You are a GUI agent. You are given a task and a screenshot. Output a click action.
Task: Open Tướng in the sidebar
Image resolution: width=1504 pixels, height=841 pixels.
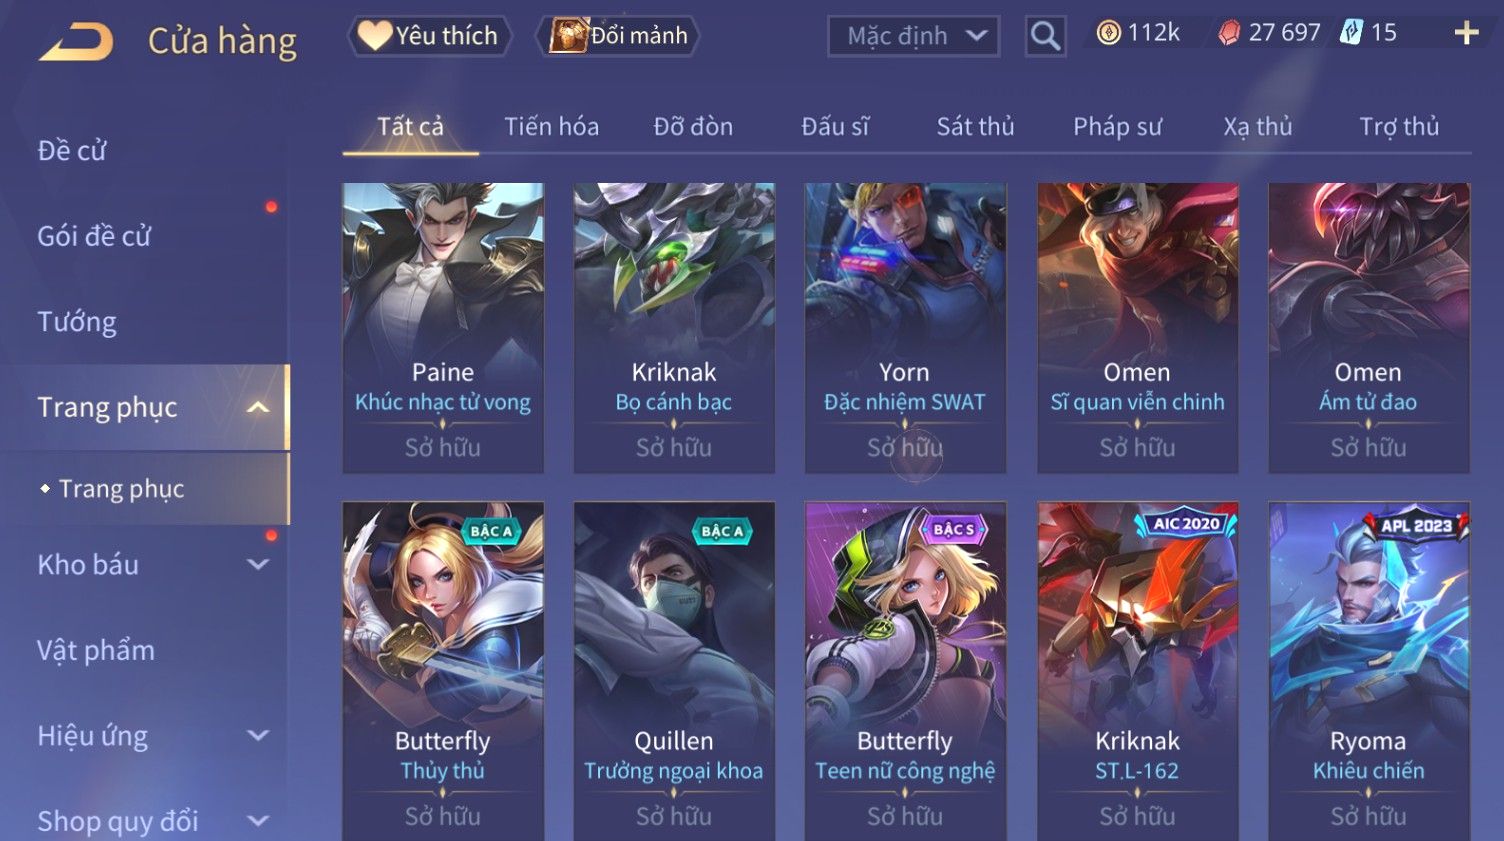point(77,322)
